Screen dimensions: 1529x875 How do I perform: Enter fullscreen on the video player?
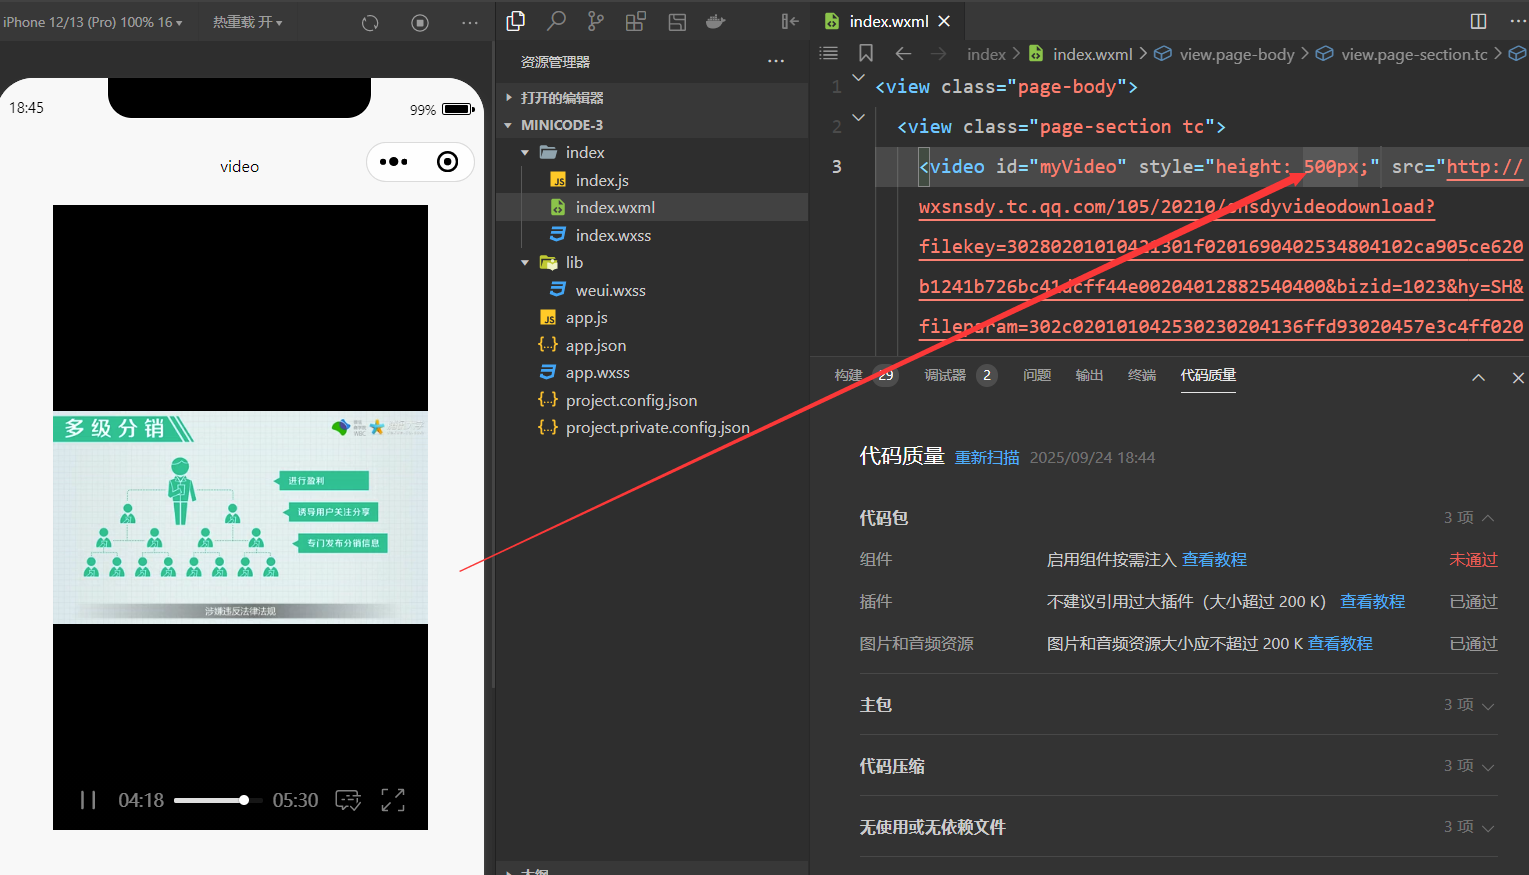click(393, 800)
